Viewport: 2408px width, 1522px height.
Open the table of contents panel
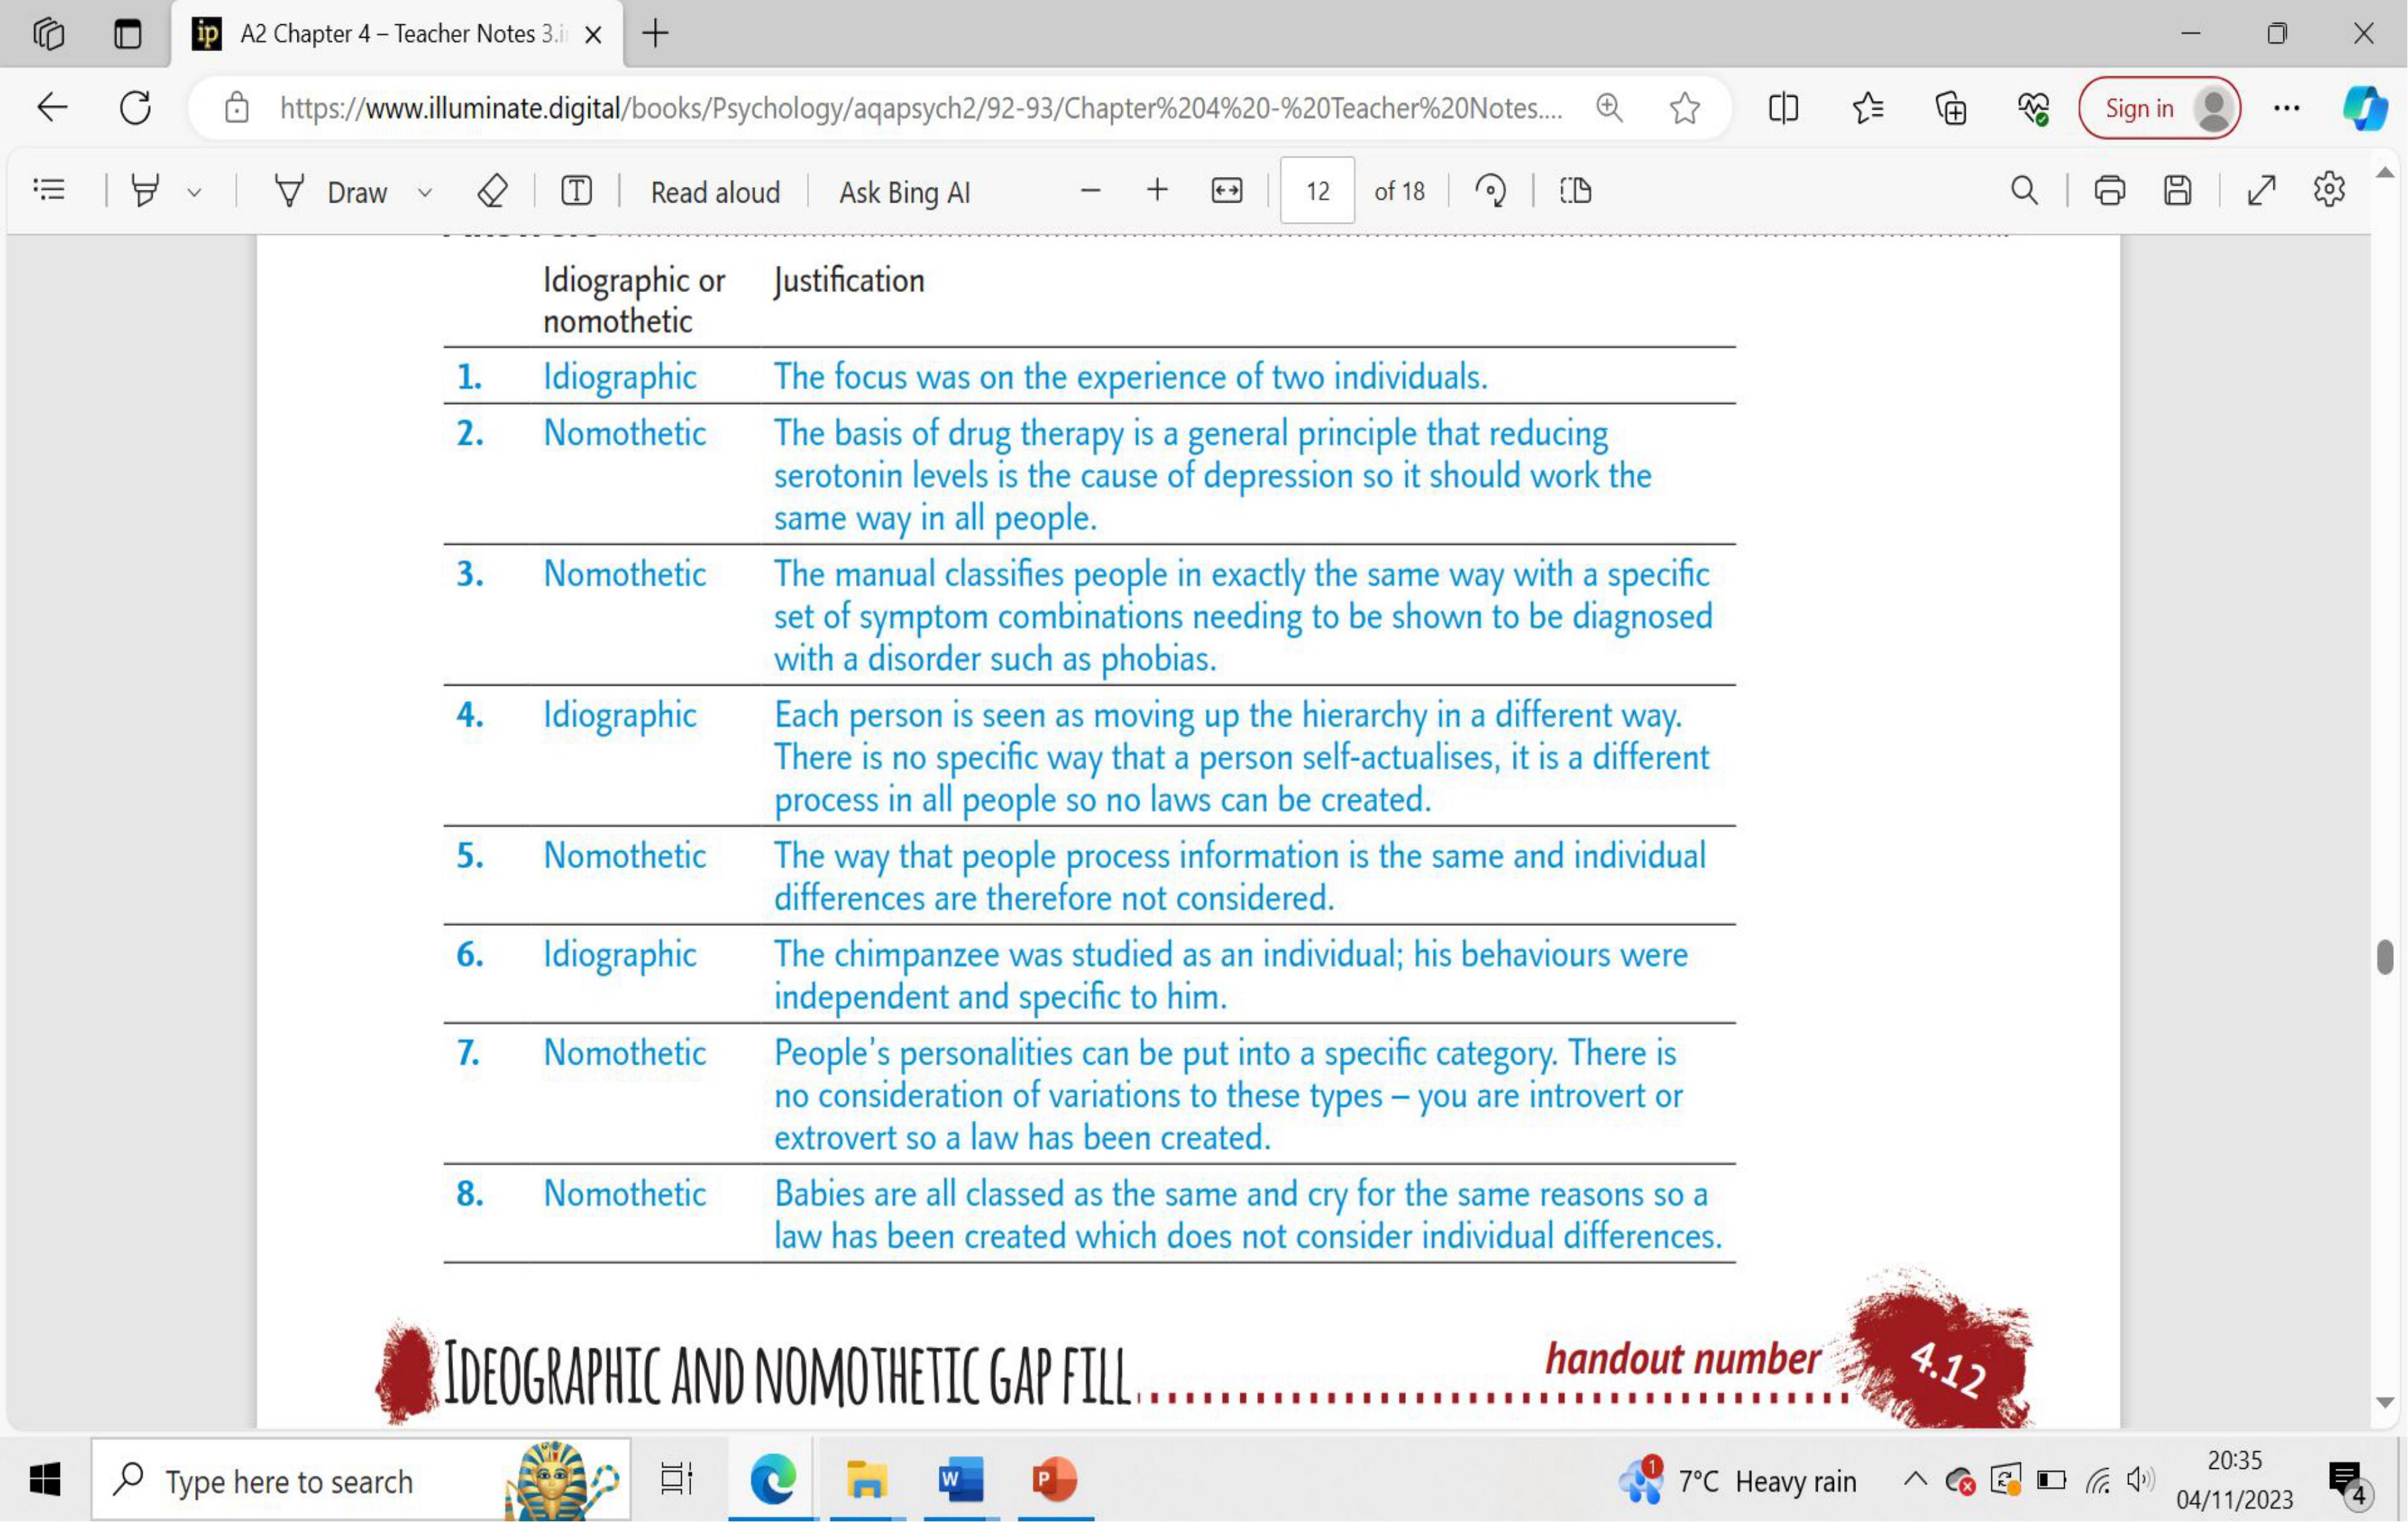pyautogui.click(x=49, y=190)
